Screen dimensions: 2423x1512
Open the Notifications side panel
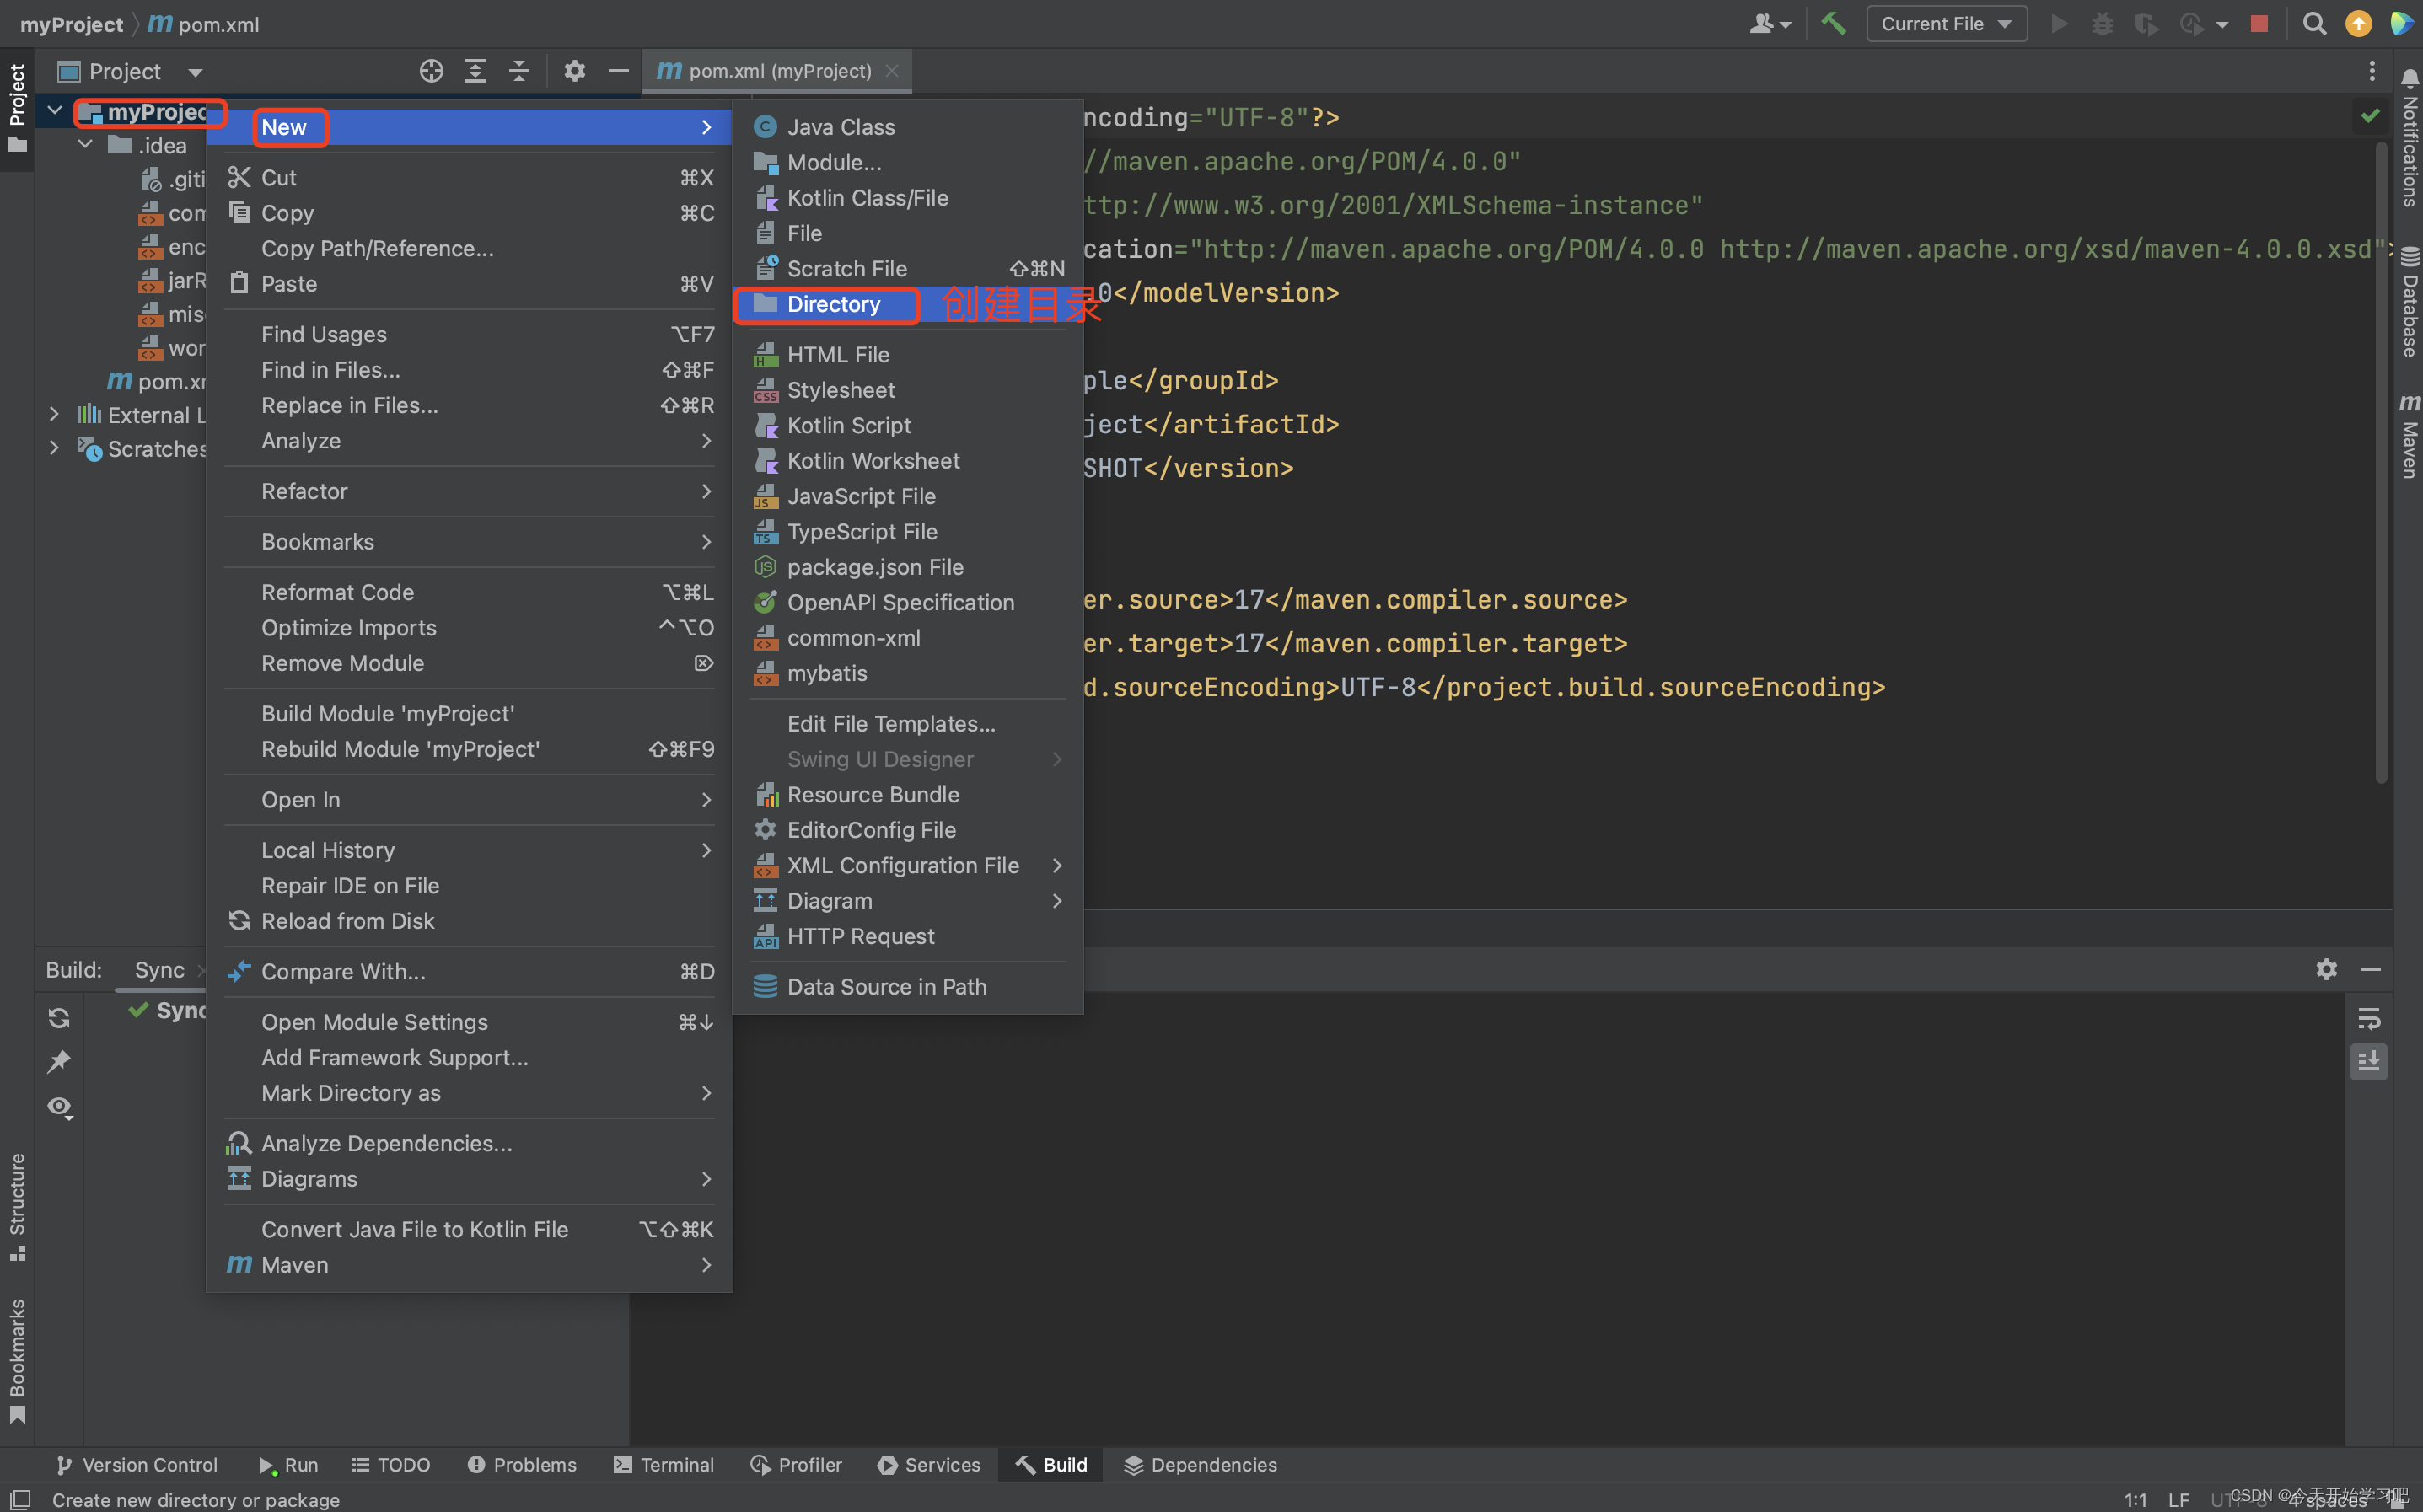tap(2409, 138)
